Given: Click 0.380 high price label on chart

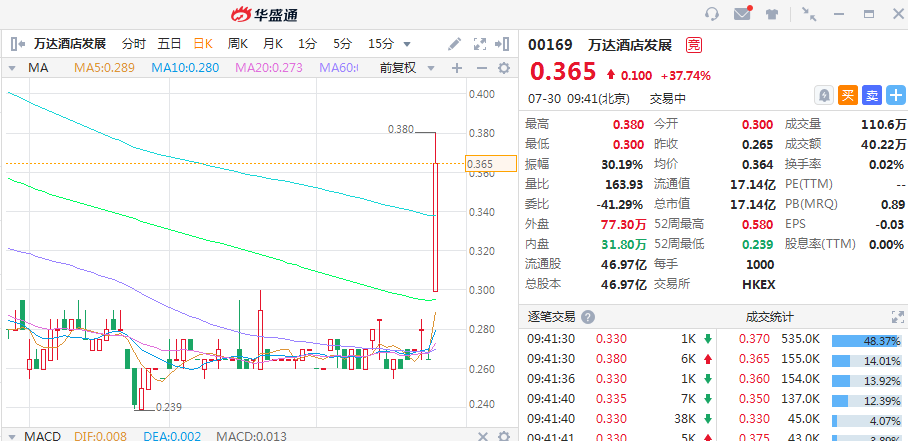Looking at the screenshot, I should click(401, 130).
